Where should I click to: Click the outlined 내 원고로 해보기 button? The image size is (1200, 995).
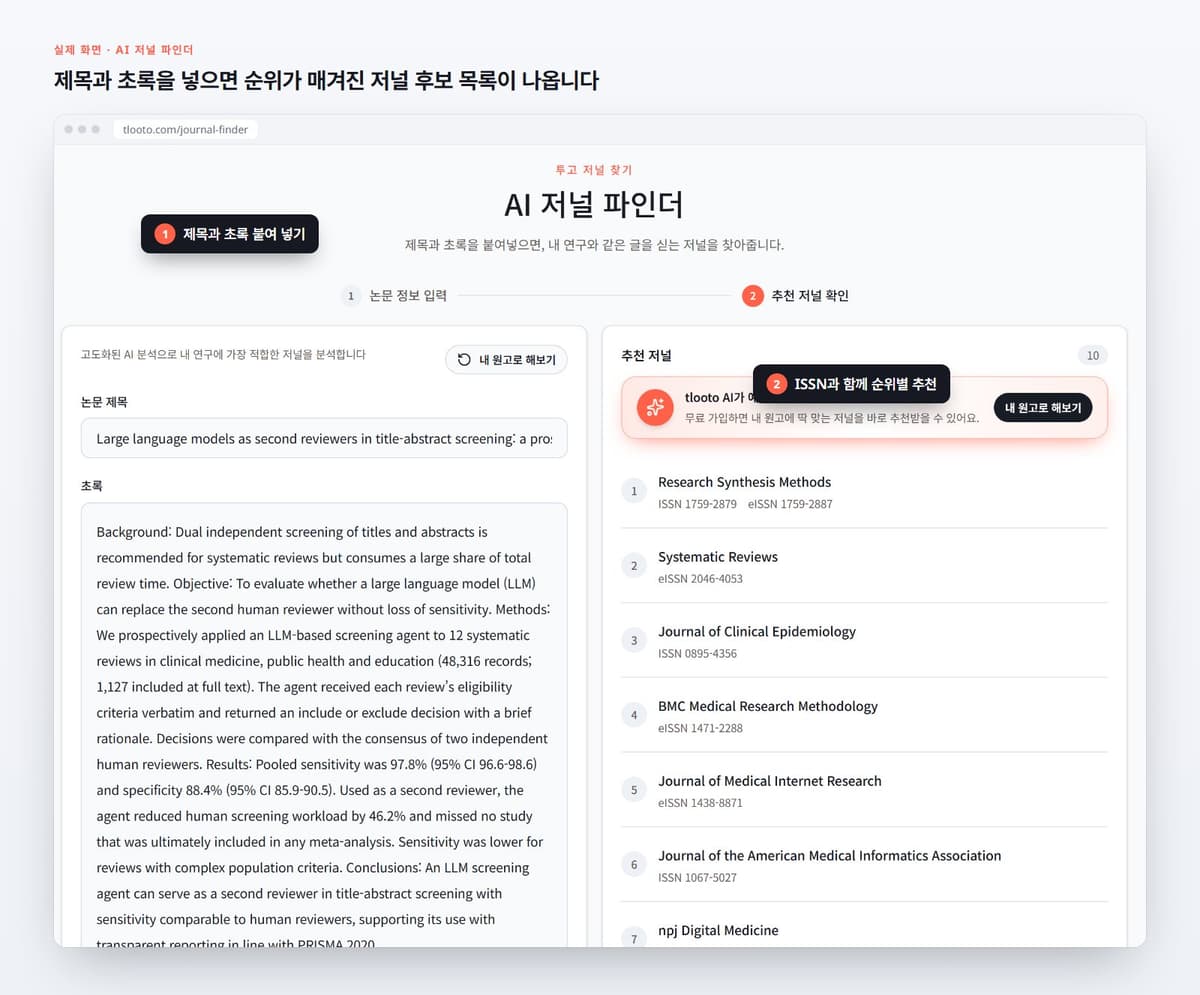pyautogui.click(x=506, y=360)
